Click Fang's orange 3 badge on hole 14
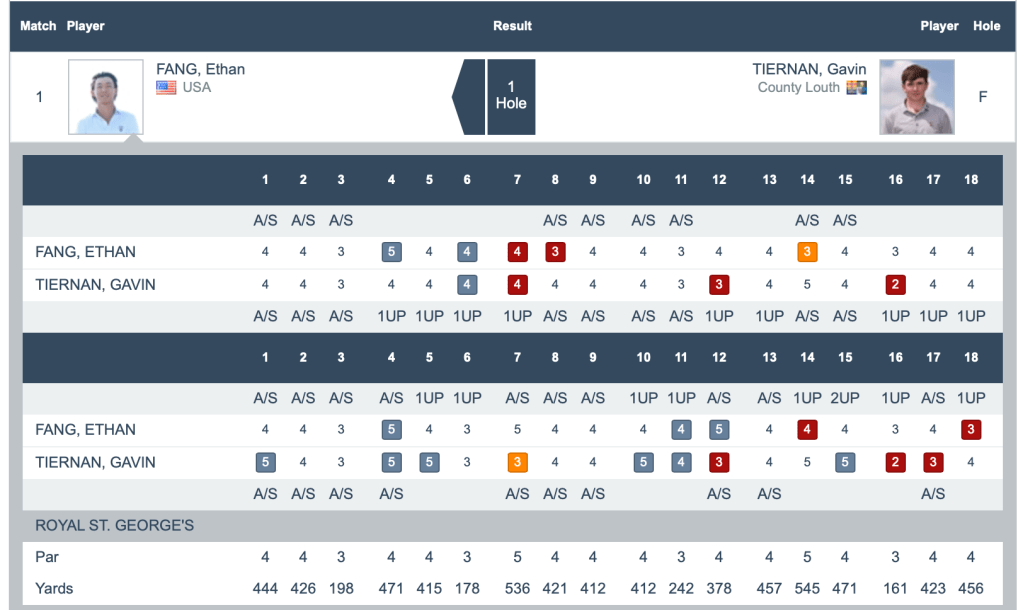 (x=807, y=252)
